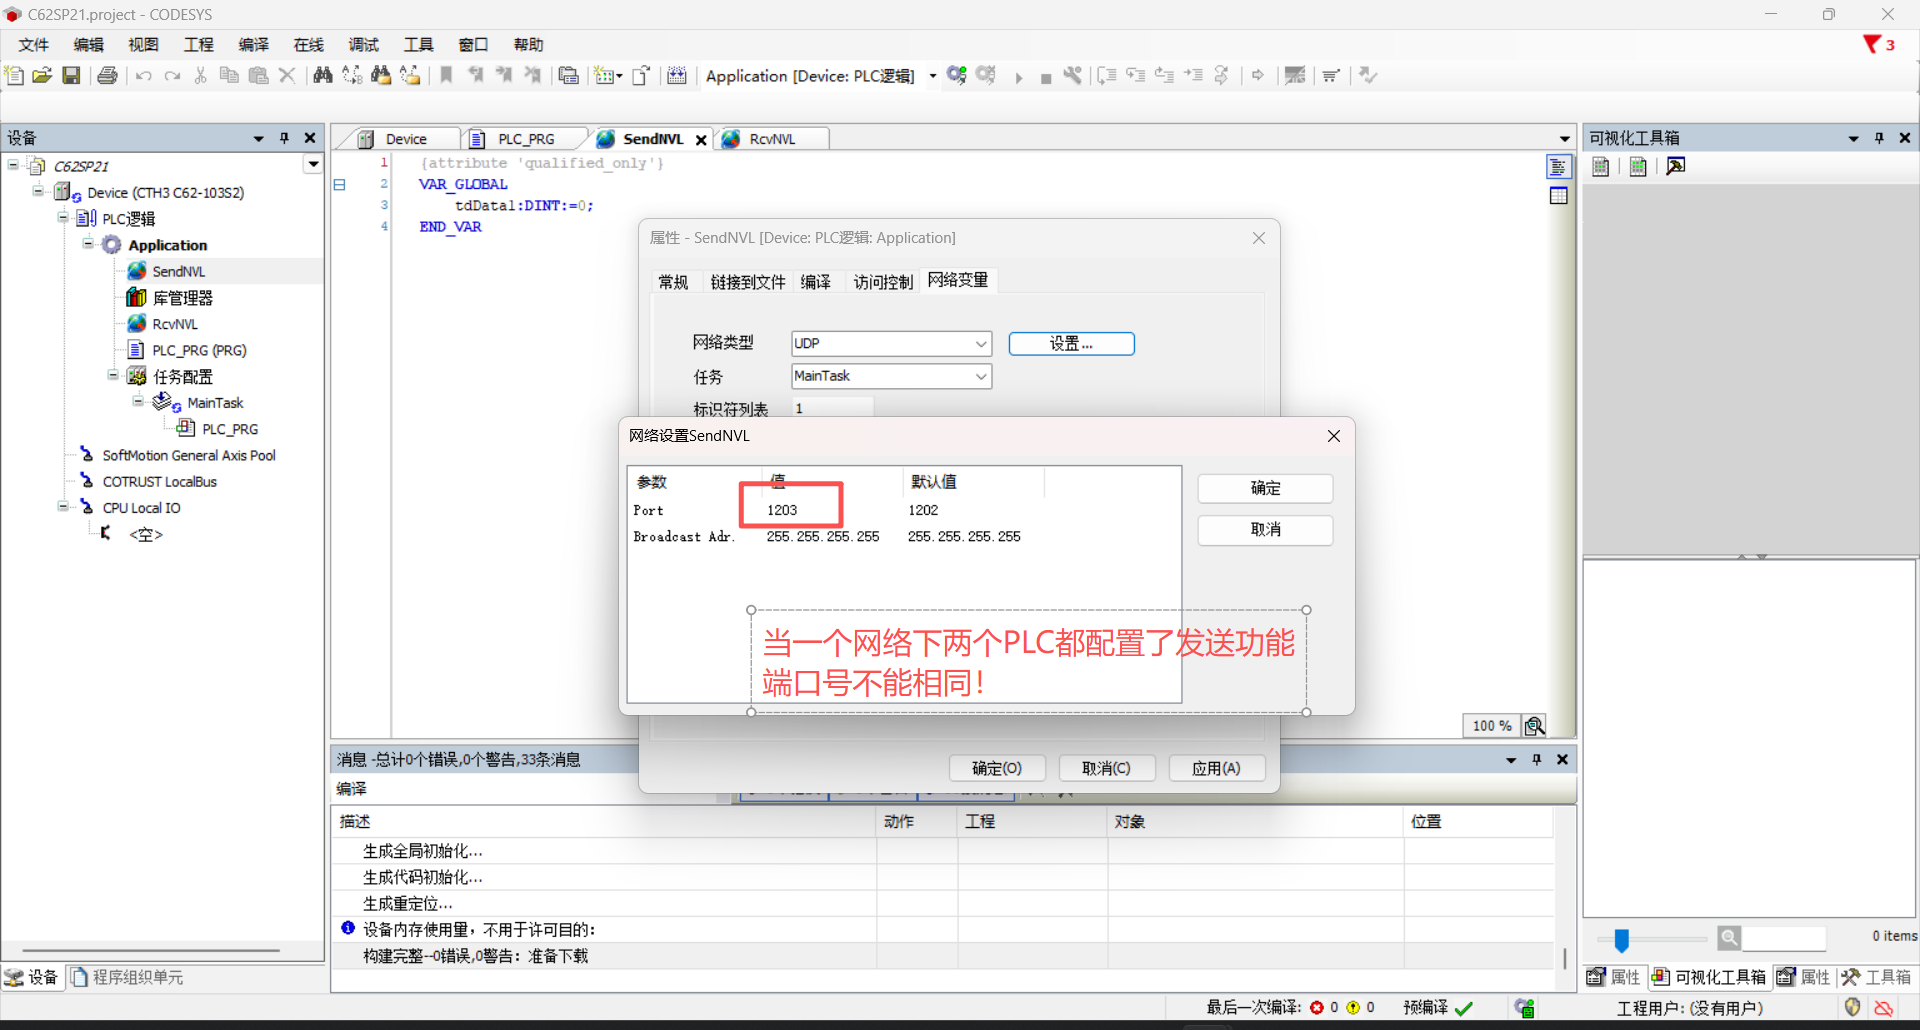Select SoftMotion General Axis Pool tree item
This screenshot has height=1030, width=1920.
point(189,455)
